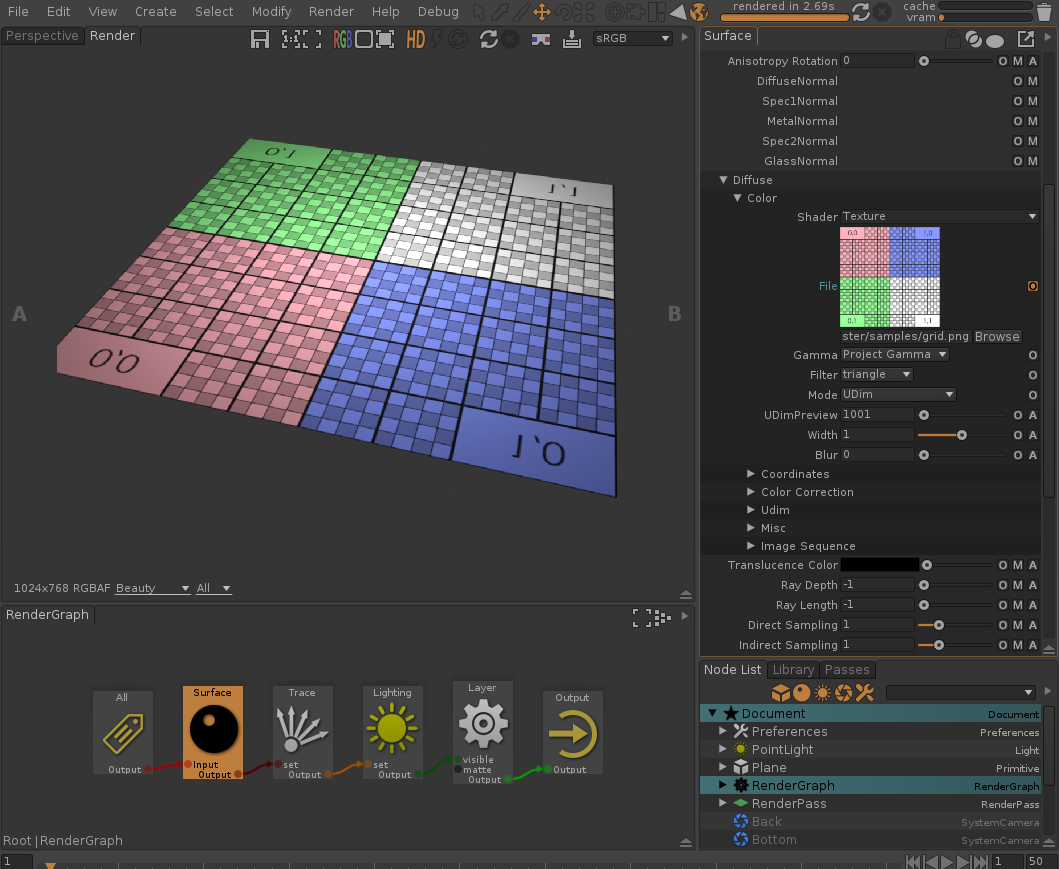Open the Render menu
This screenshot has width=1059, height=869.
point(331,12)
